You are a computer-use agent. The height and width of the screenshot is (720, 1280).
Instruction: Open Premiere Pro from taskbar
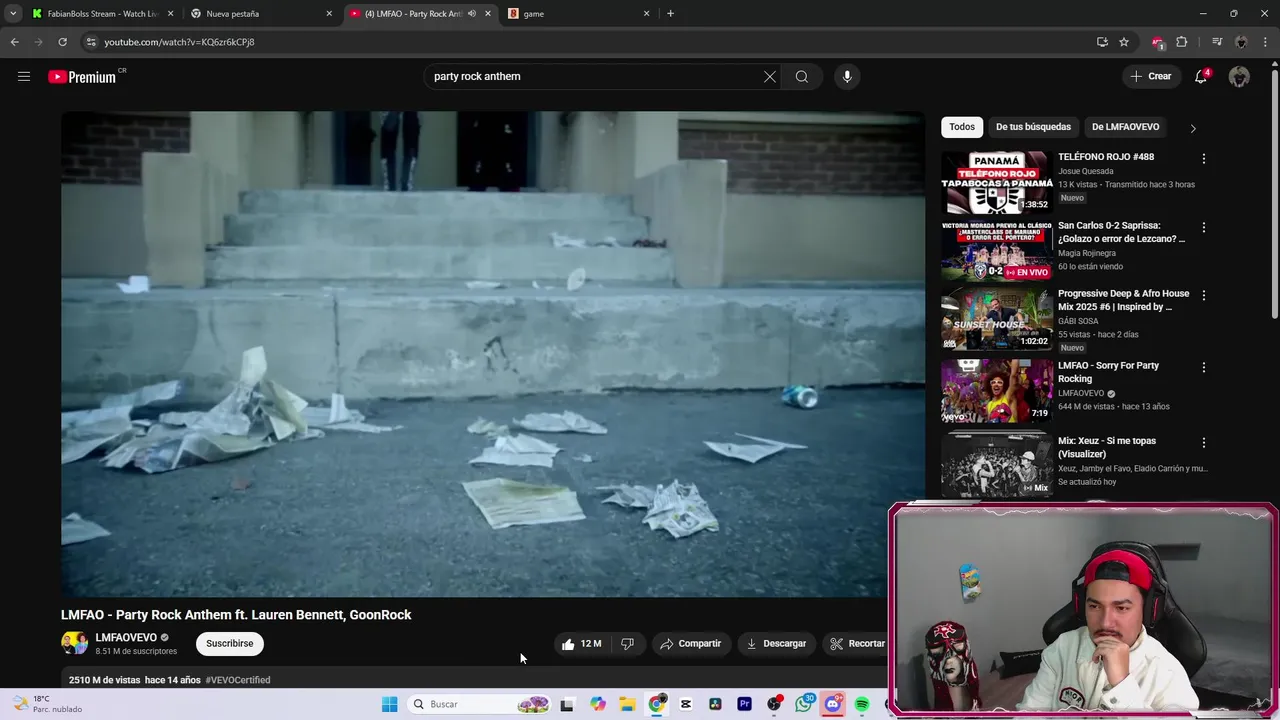pyautogui.click(x=744, y=705)
